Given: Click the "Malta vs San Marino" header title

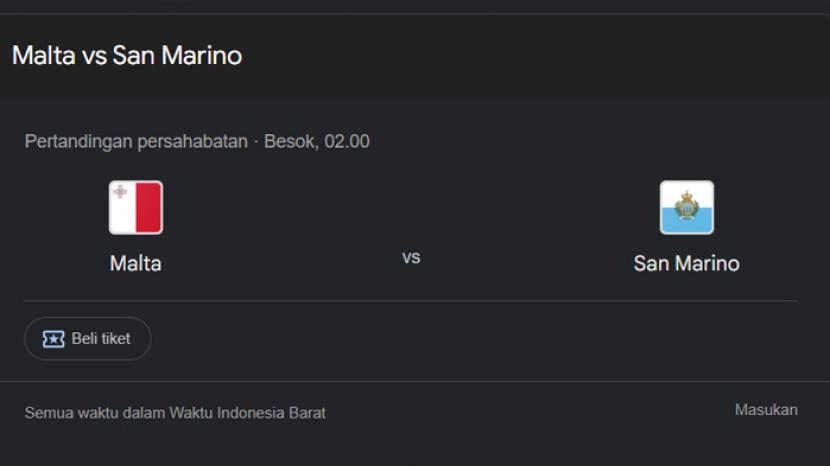Looking at the screenshot, I should click(x=127, y=56).
